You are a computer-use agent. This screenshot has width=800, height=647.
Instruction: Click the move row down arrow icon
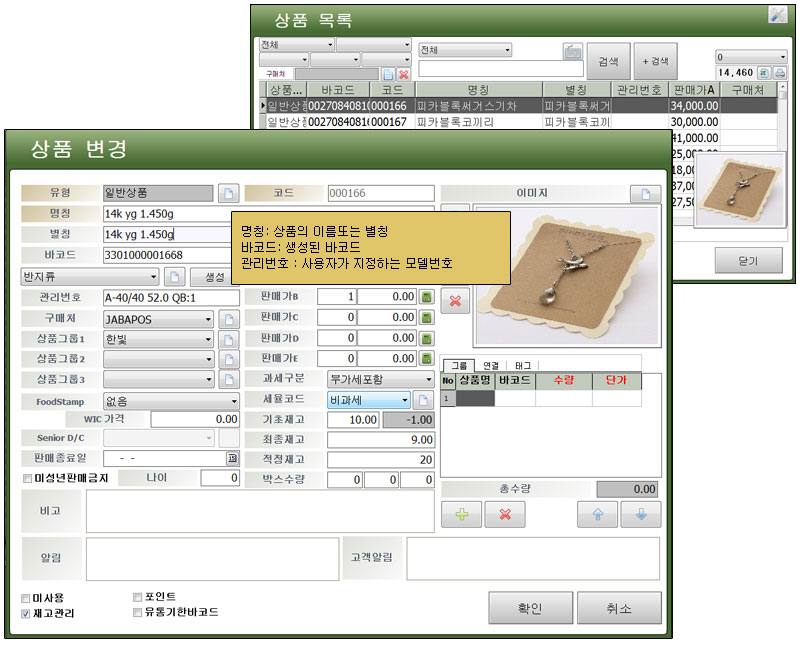[641, 515]
